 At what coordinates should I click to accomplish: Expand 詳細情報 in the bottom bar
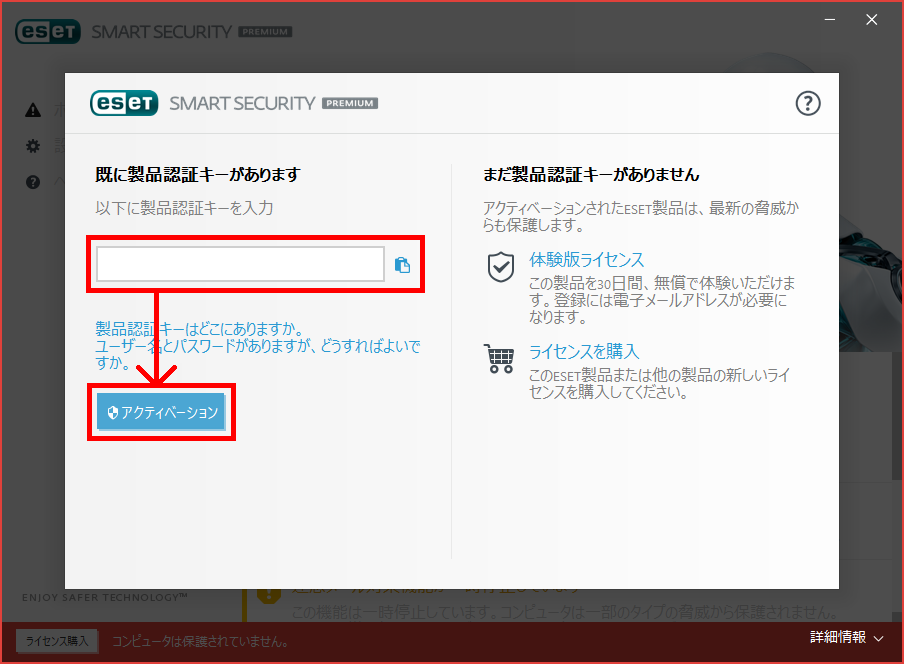tap(846, 637)
